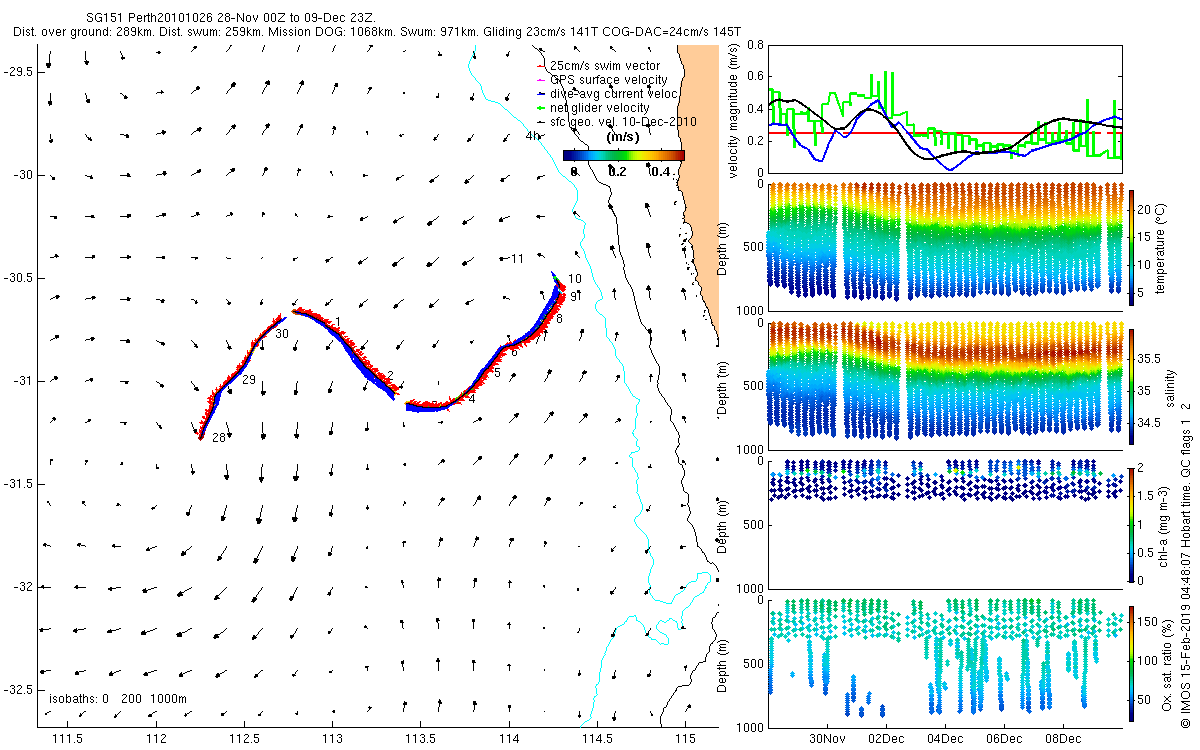Click the day "2" marker on the glider track
Screen dimensions: 1200x750
(390, 375)
